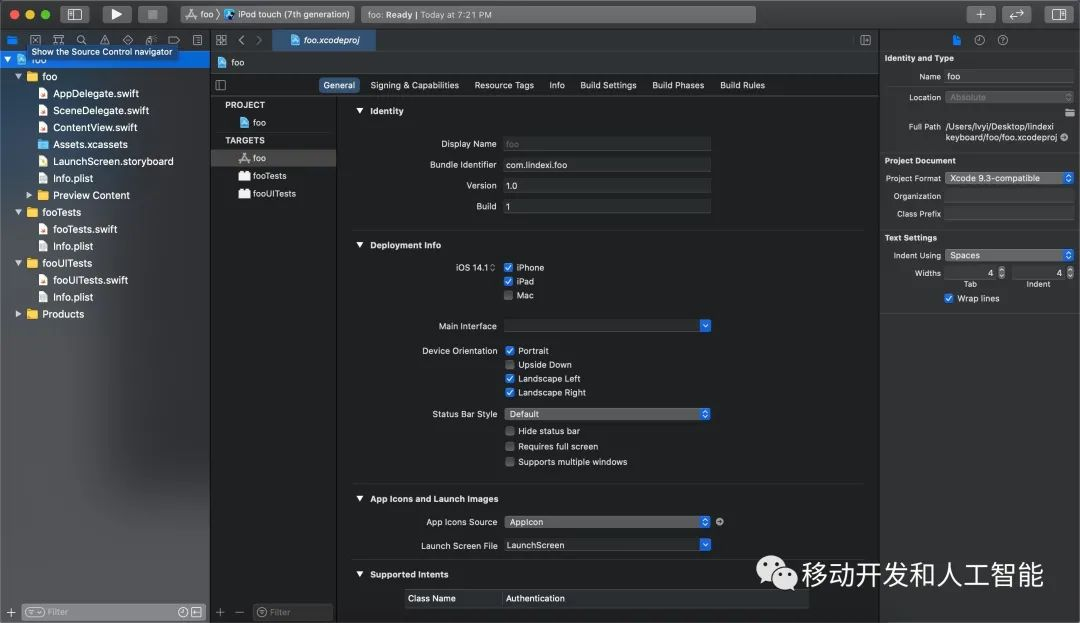Image resolution: width=1080 pixels, height=623 pixels.
Task: Open the code review arrows button
Action: coord(1016,14)
